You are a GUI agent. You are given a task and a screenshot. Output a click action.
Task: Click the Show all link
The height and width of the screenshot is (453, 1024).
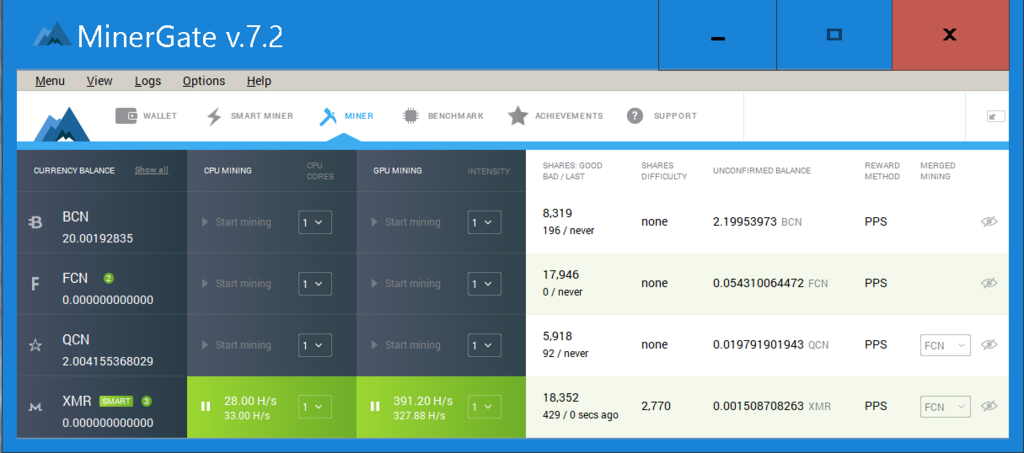(x=152, y=170)
